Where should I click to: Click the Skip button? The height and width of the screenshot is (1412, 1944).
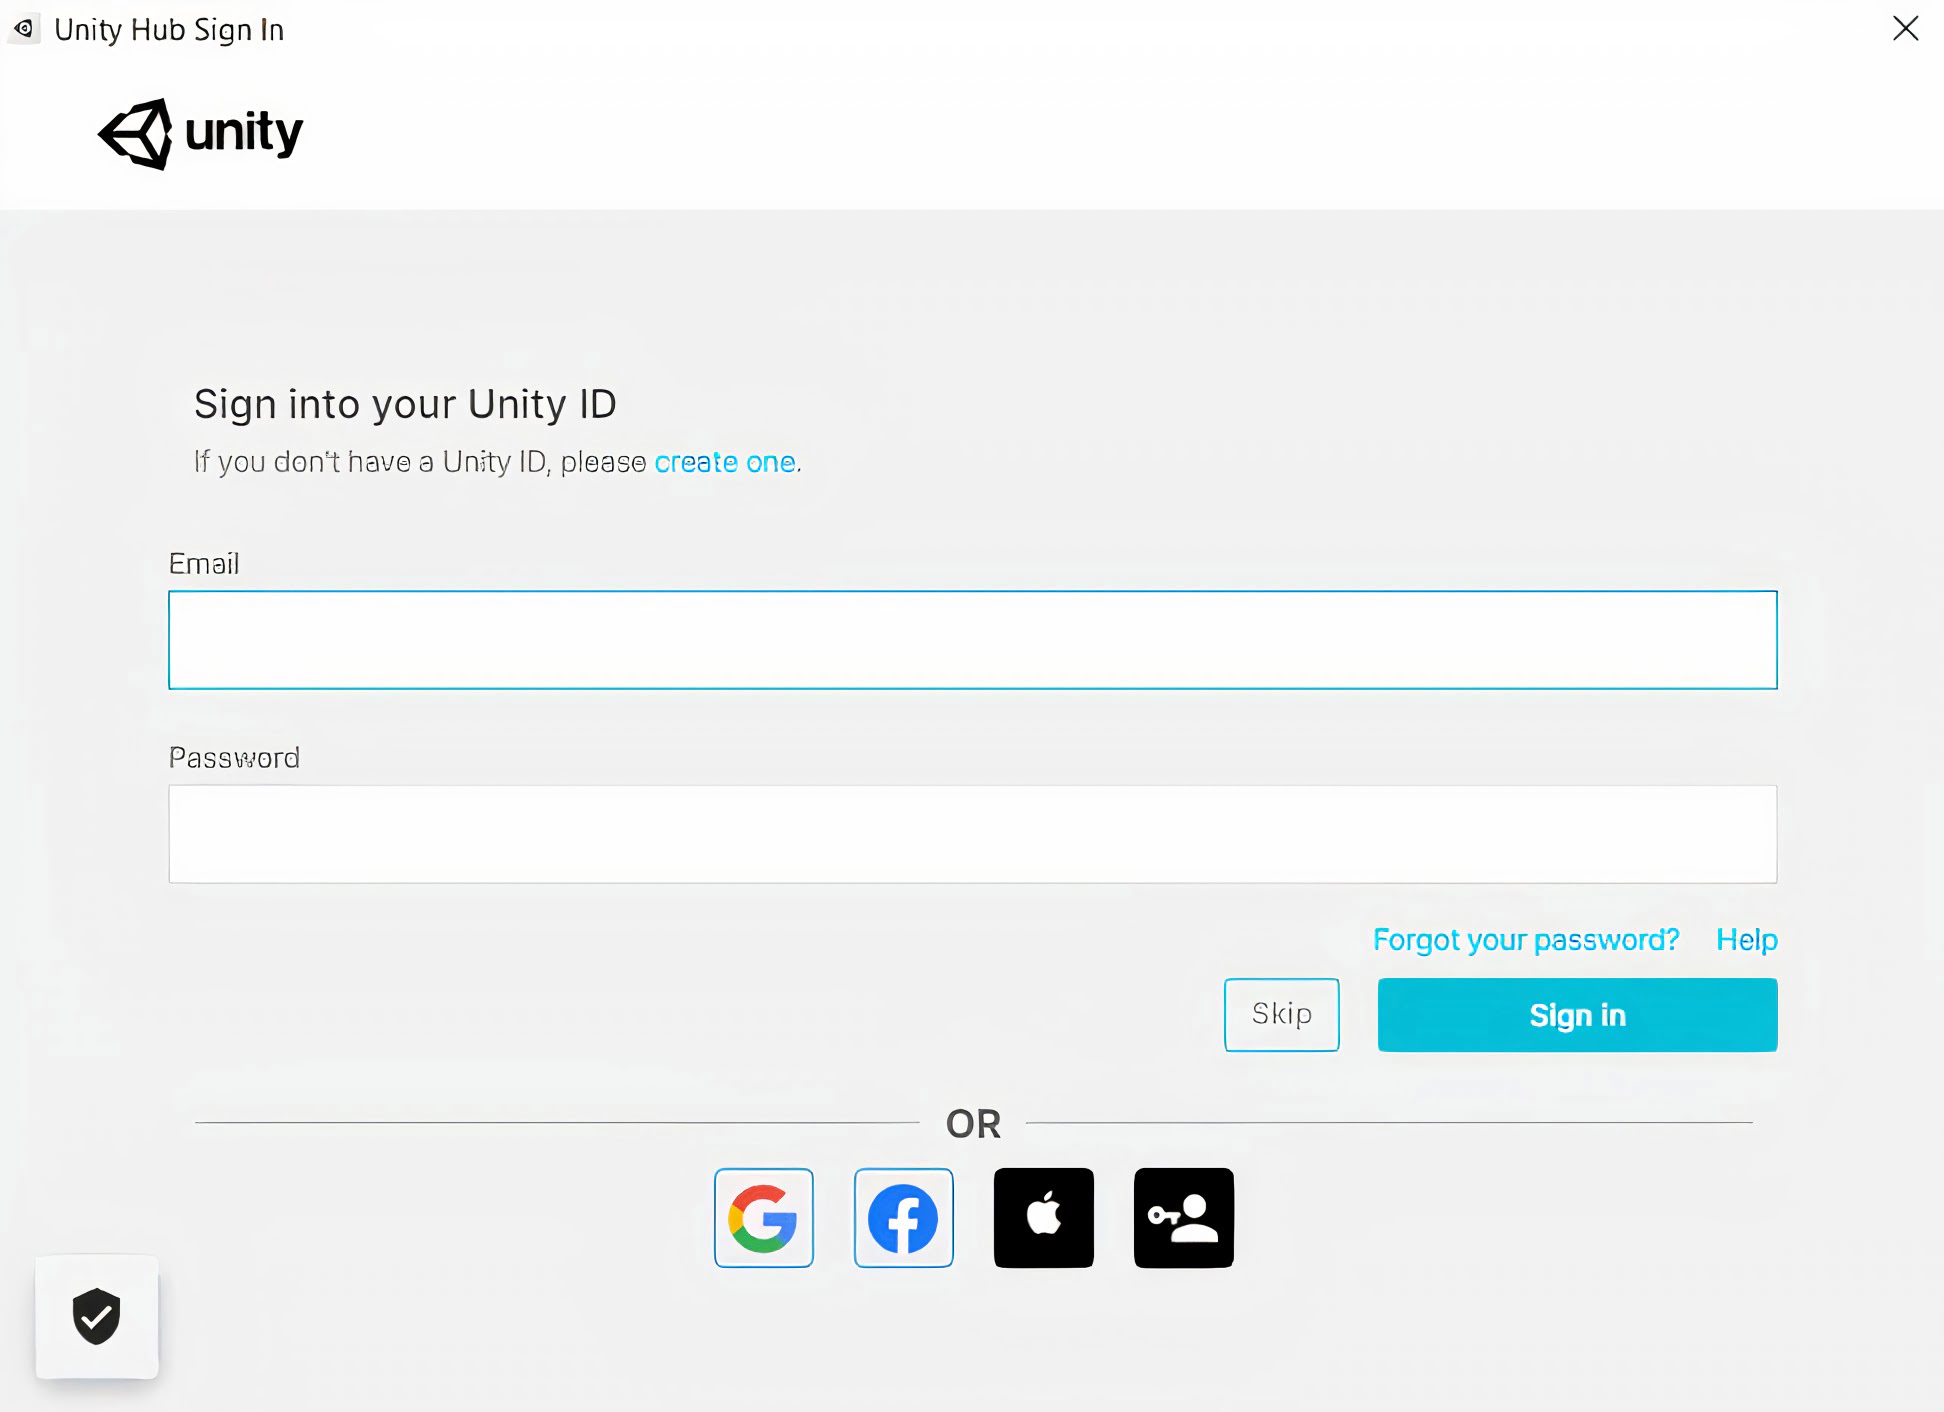click(x=1280, y=1014)
